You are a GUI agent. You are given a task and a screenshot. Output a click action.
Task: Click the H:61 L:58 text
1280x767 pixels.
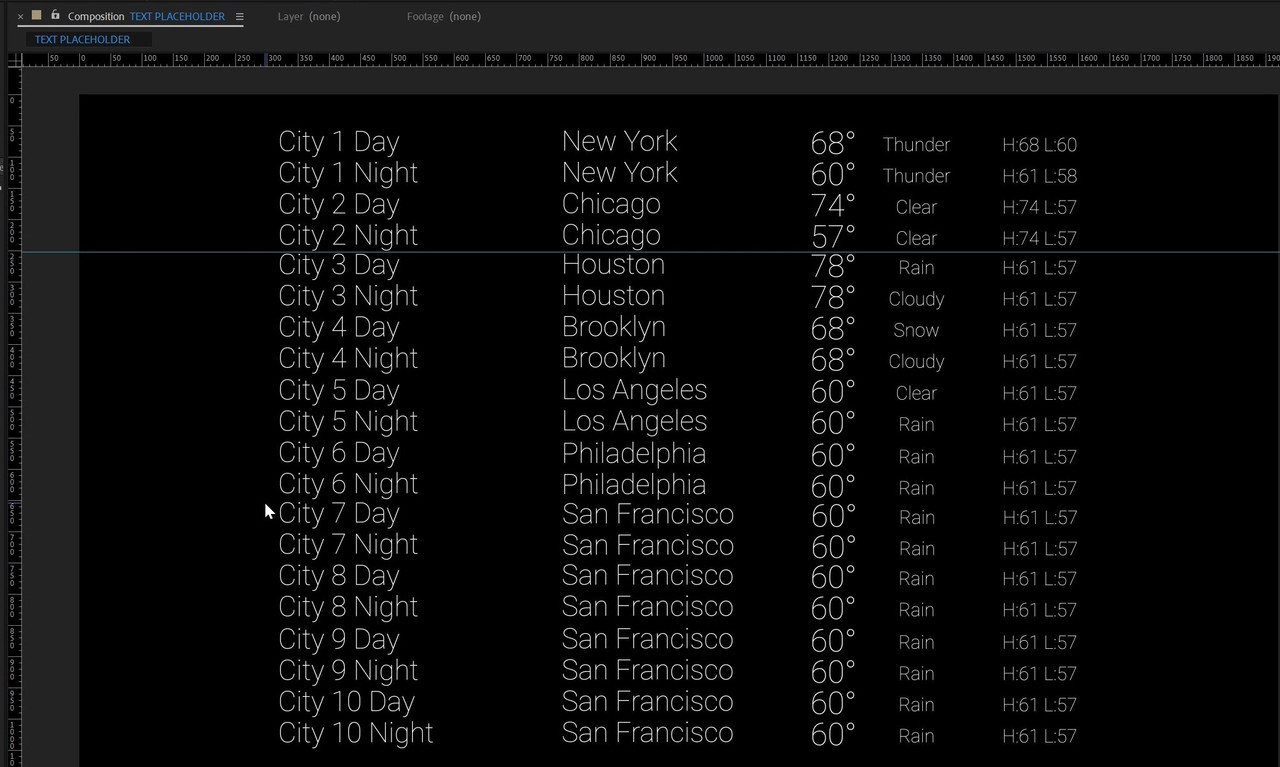pos(1039,176)
